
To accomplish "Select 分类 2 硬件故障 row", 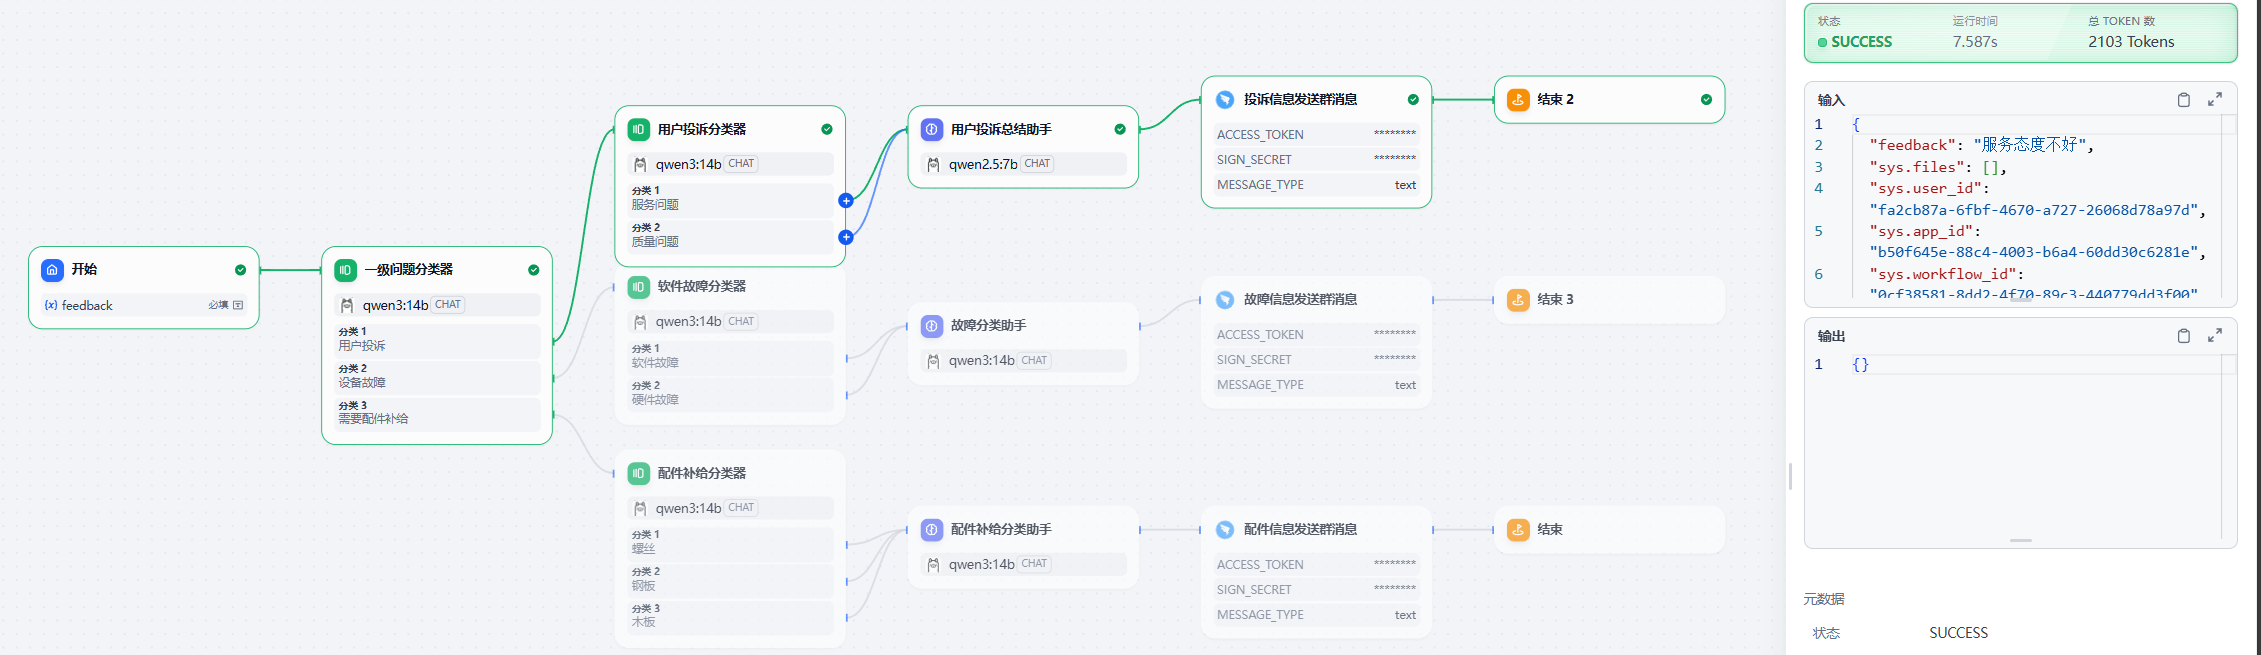I will click(730, 393).
